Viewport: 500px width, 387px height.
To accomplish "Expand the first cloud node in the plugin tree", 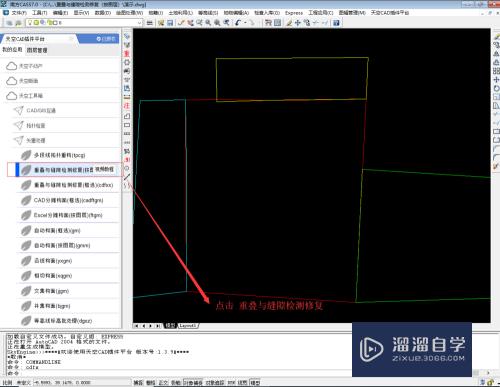I will 24,66.
